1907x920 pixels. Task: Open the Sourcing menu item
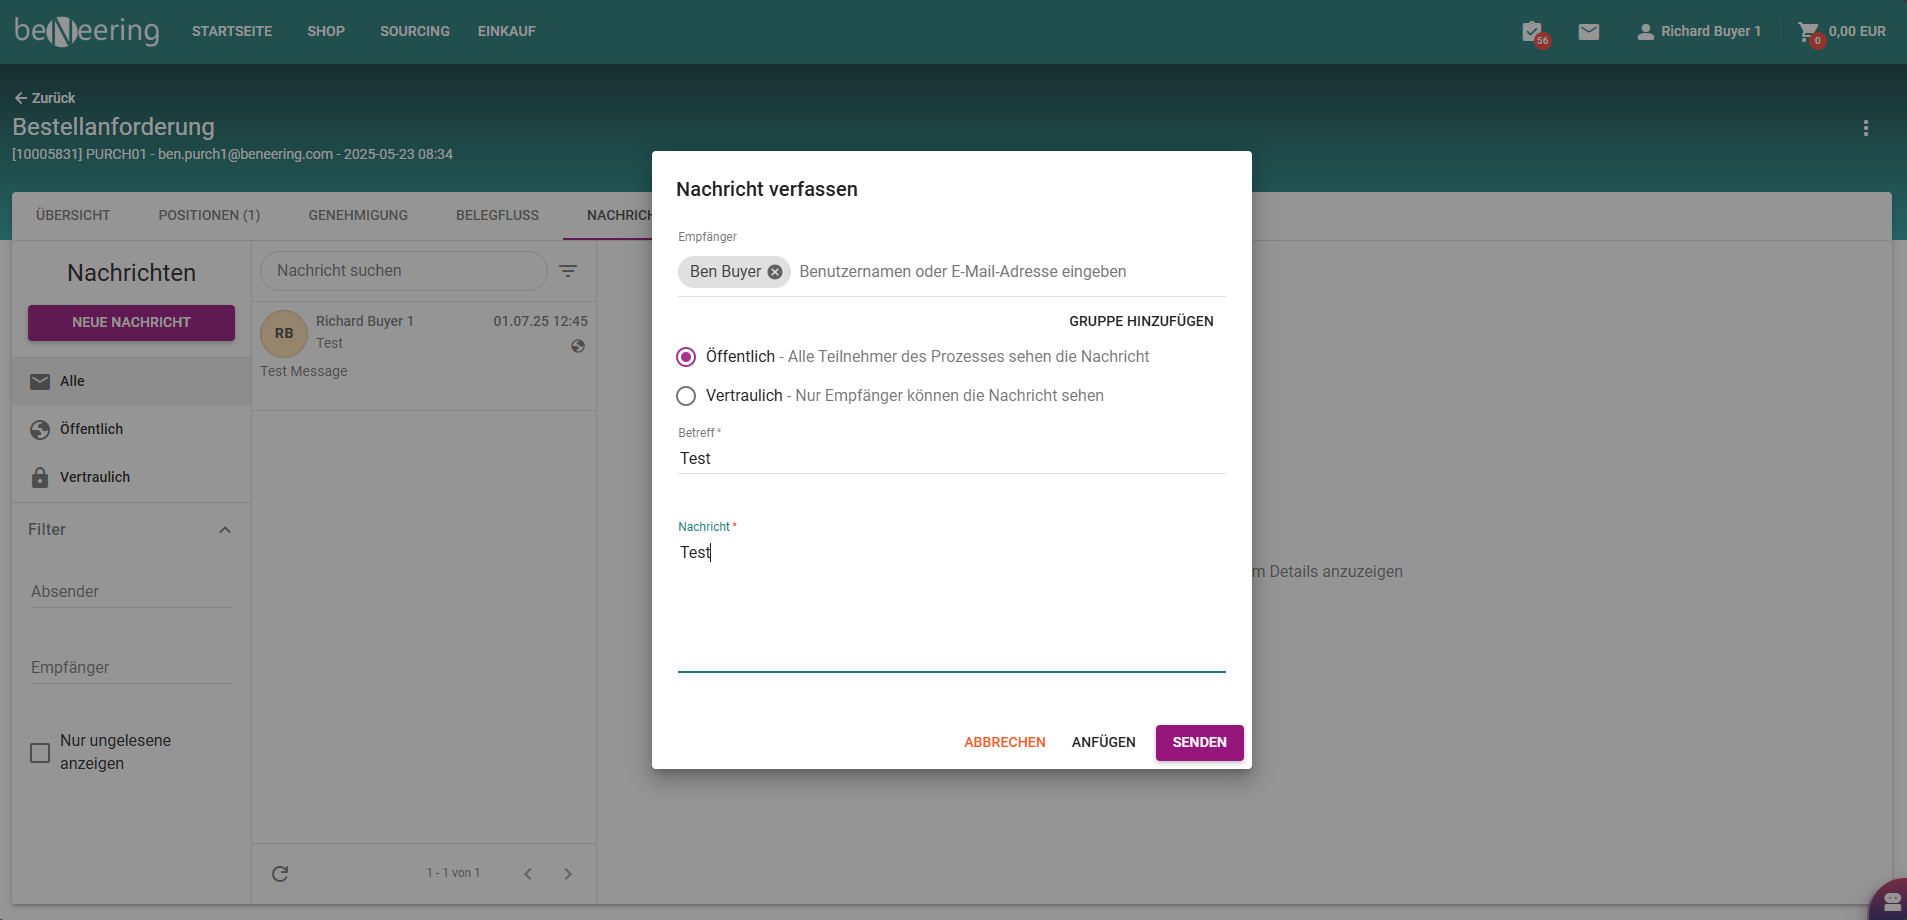pyautogui.click(x=414, y=32)
